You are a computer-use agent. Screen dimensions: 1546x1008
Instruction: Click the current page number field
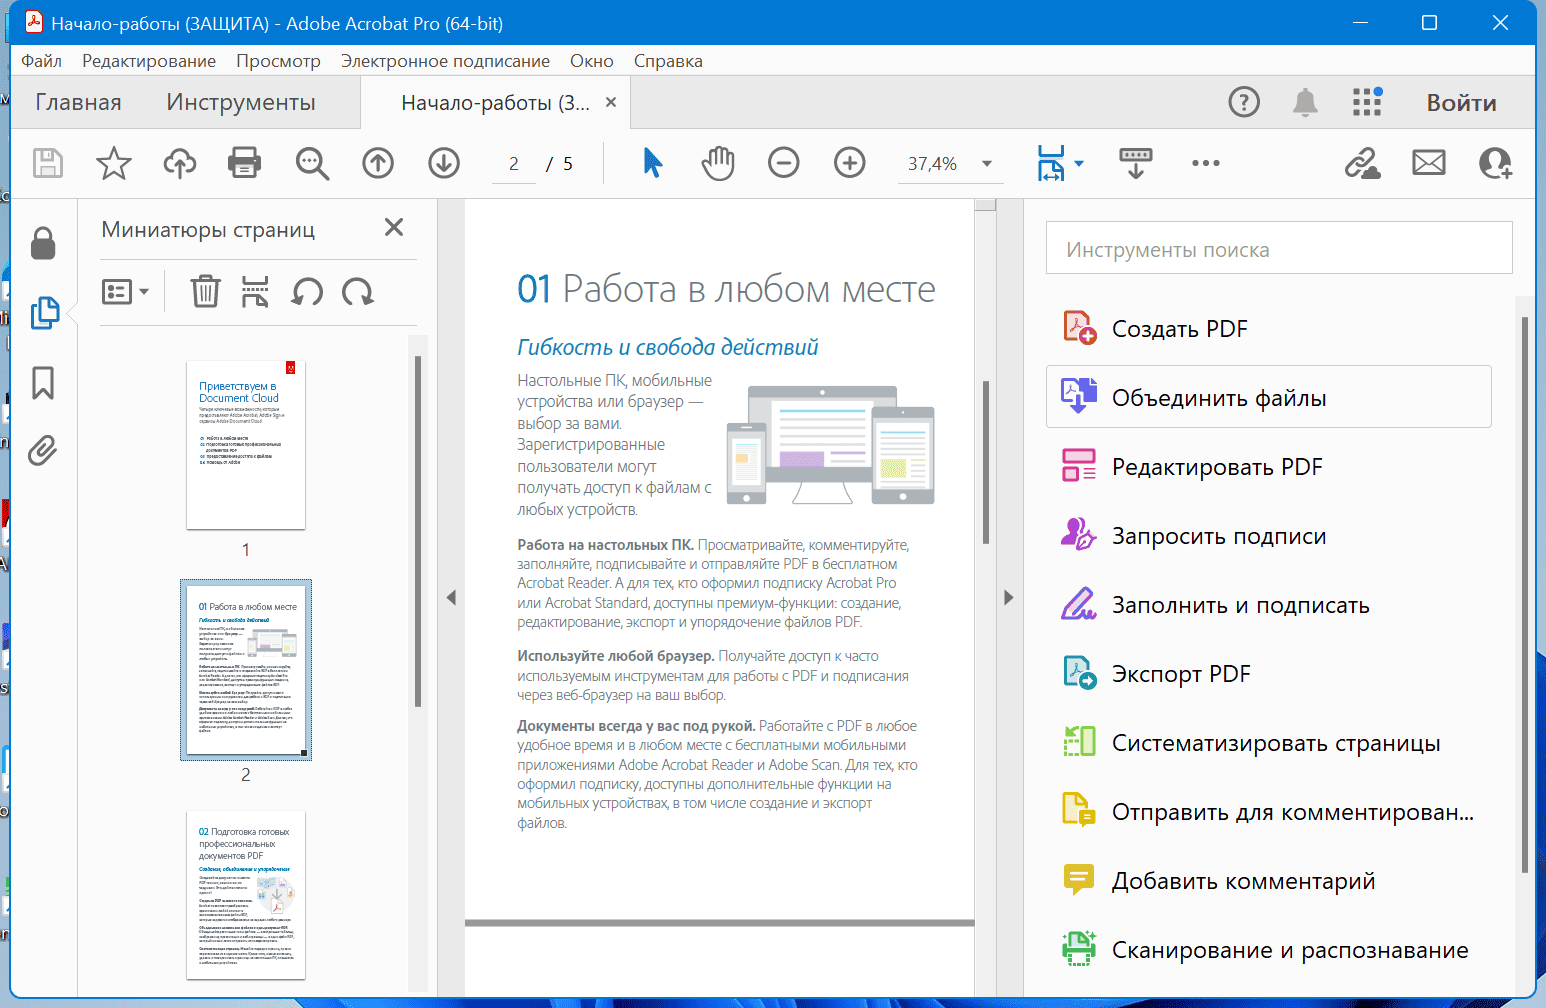(514, 164)
